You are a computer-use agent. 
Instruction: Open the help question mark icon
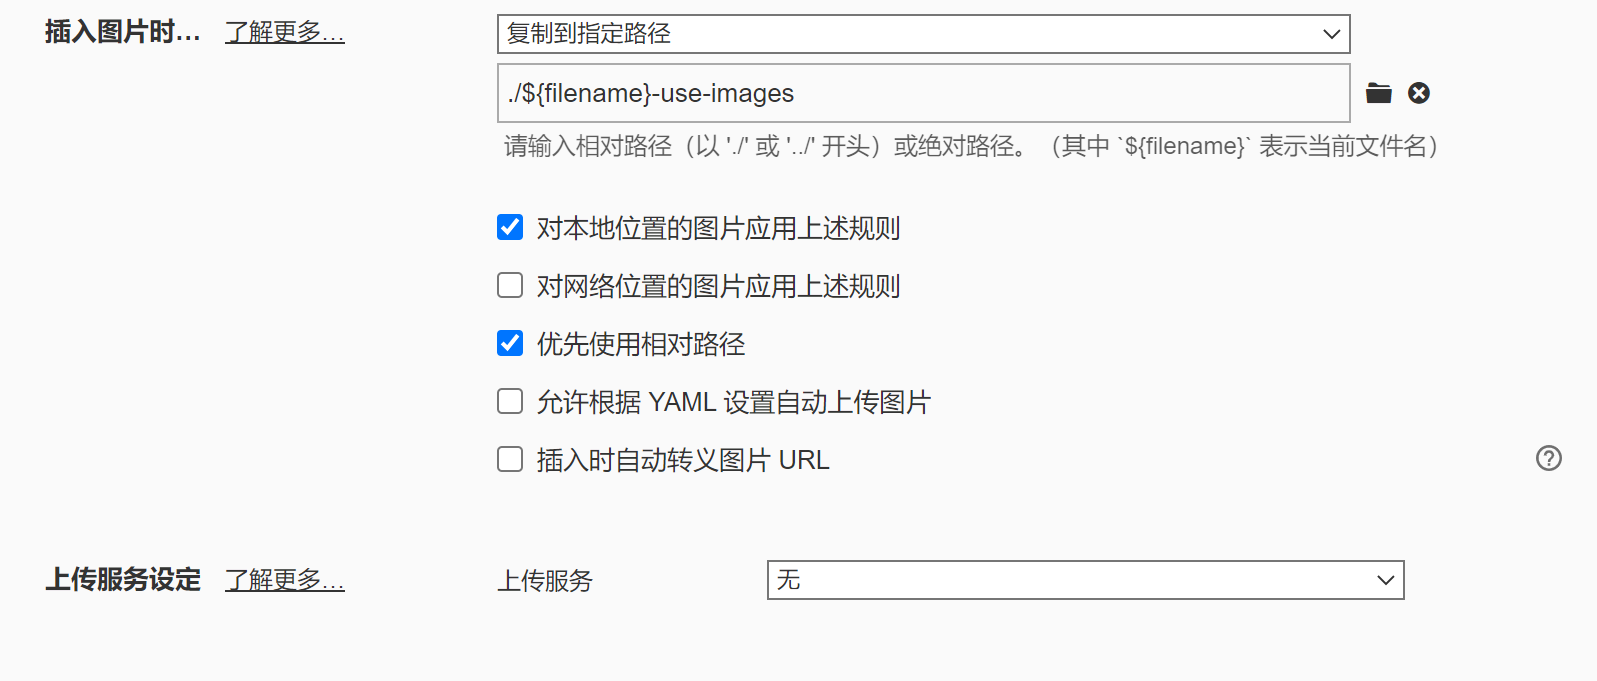[x=1549, y=459]
